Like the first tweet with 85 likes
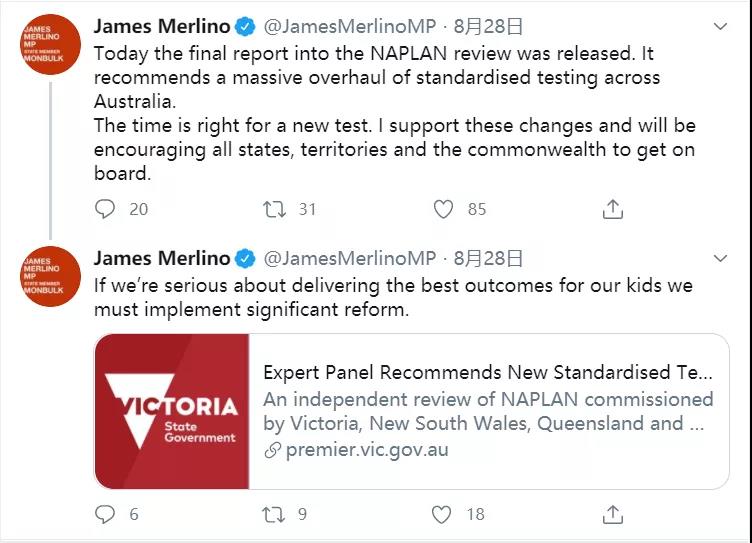Screen dimensions: 752x543 [443, 208]
